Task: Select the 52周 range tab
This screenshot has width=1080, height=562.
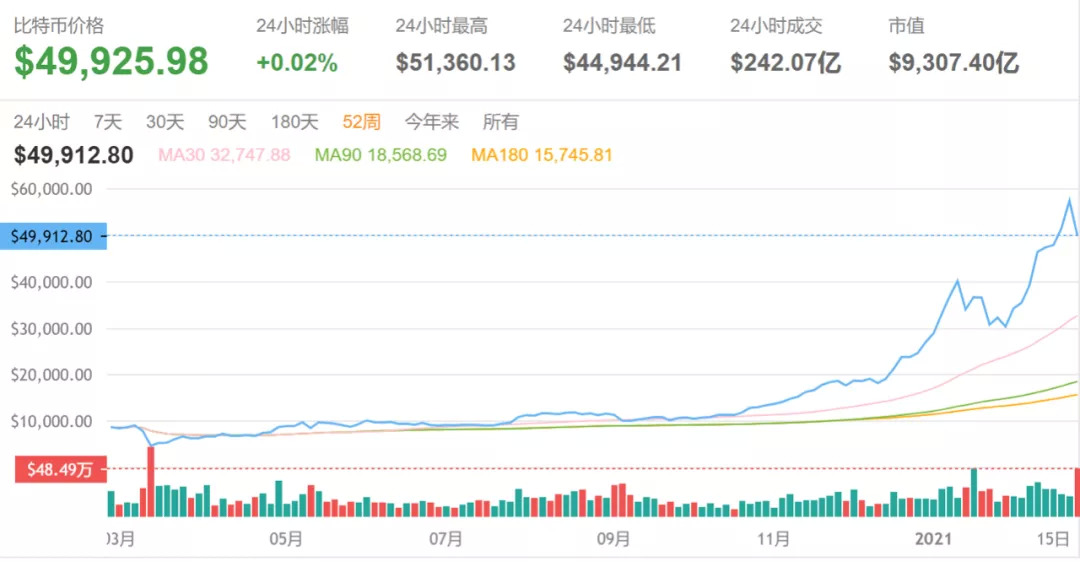Action: click(361, 122)
